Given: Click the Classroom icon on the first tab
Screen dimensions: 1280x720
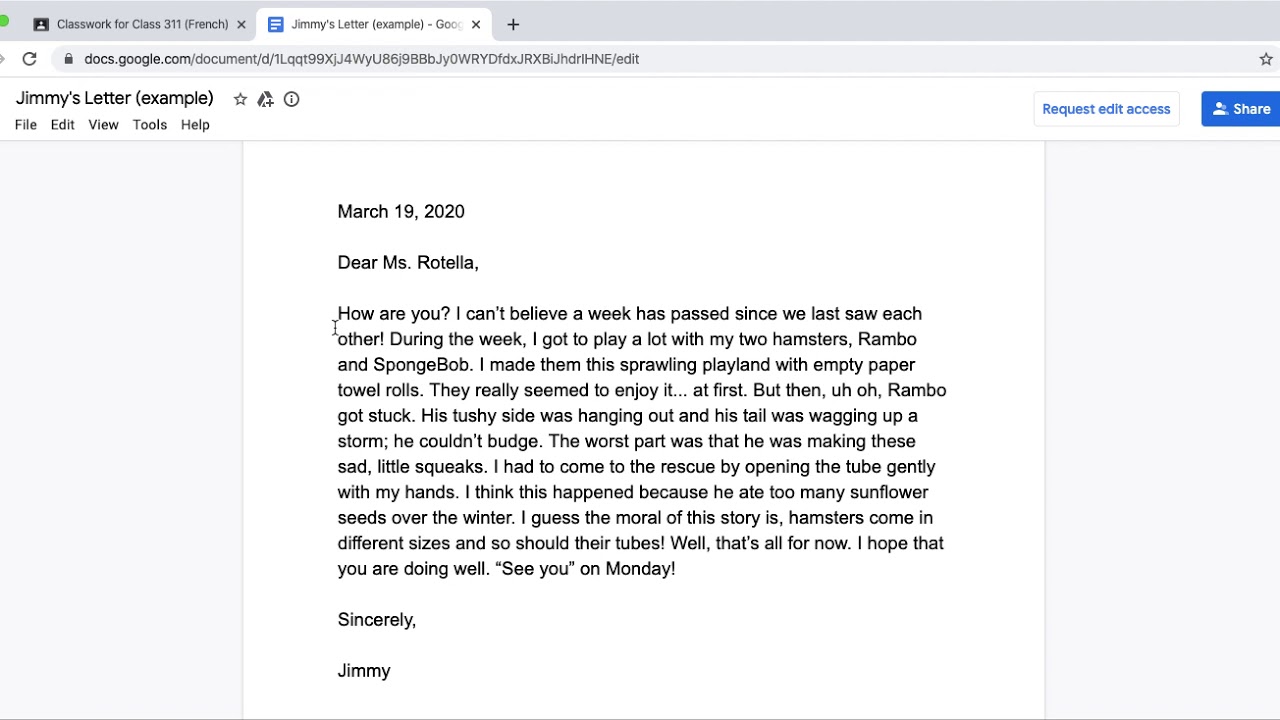Looking at the screenshot, I should coord(41,24).
